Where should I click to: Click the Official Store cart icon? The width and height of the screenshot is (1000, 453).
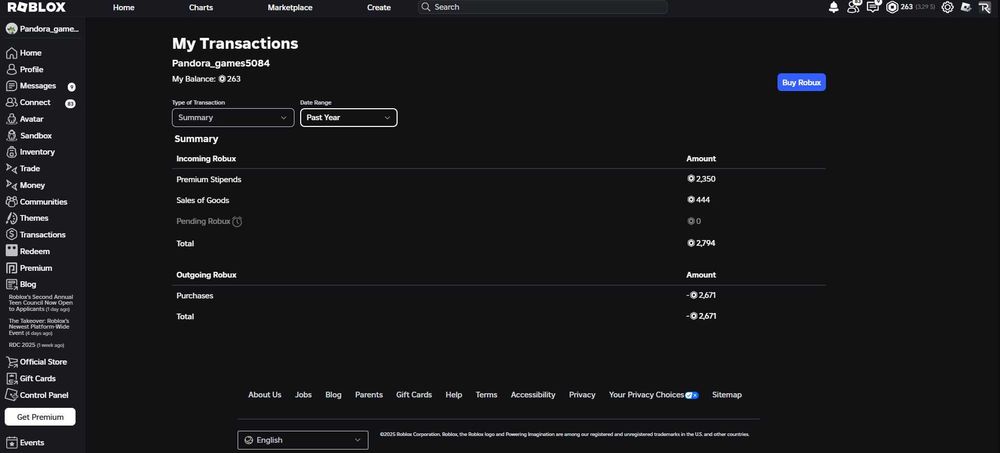click(11, 362)
